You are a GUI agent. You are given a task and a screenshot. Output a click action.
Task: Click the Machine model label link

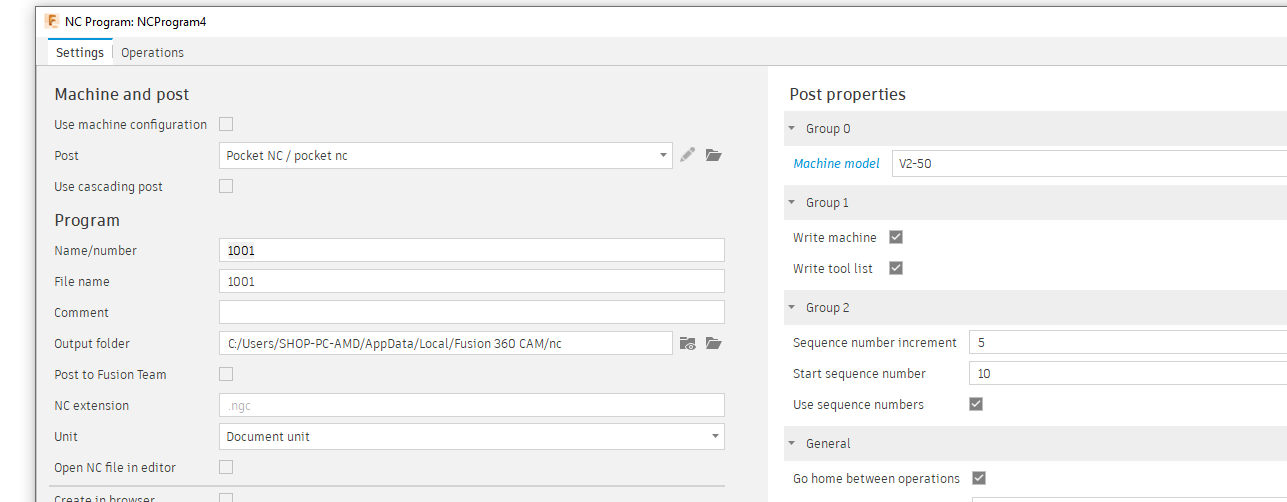point(837,163)
